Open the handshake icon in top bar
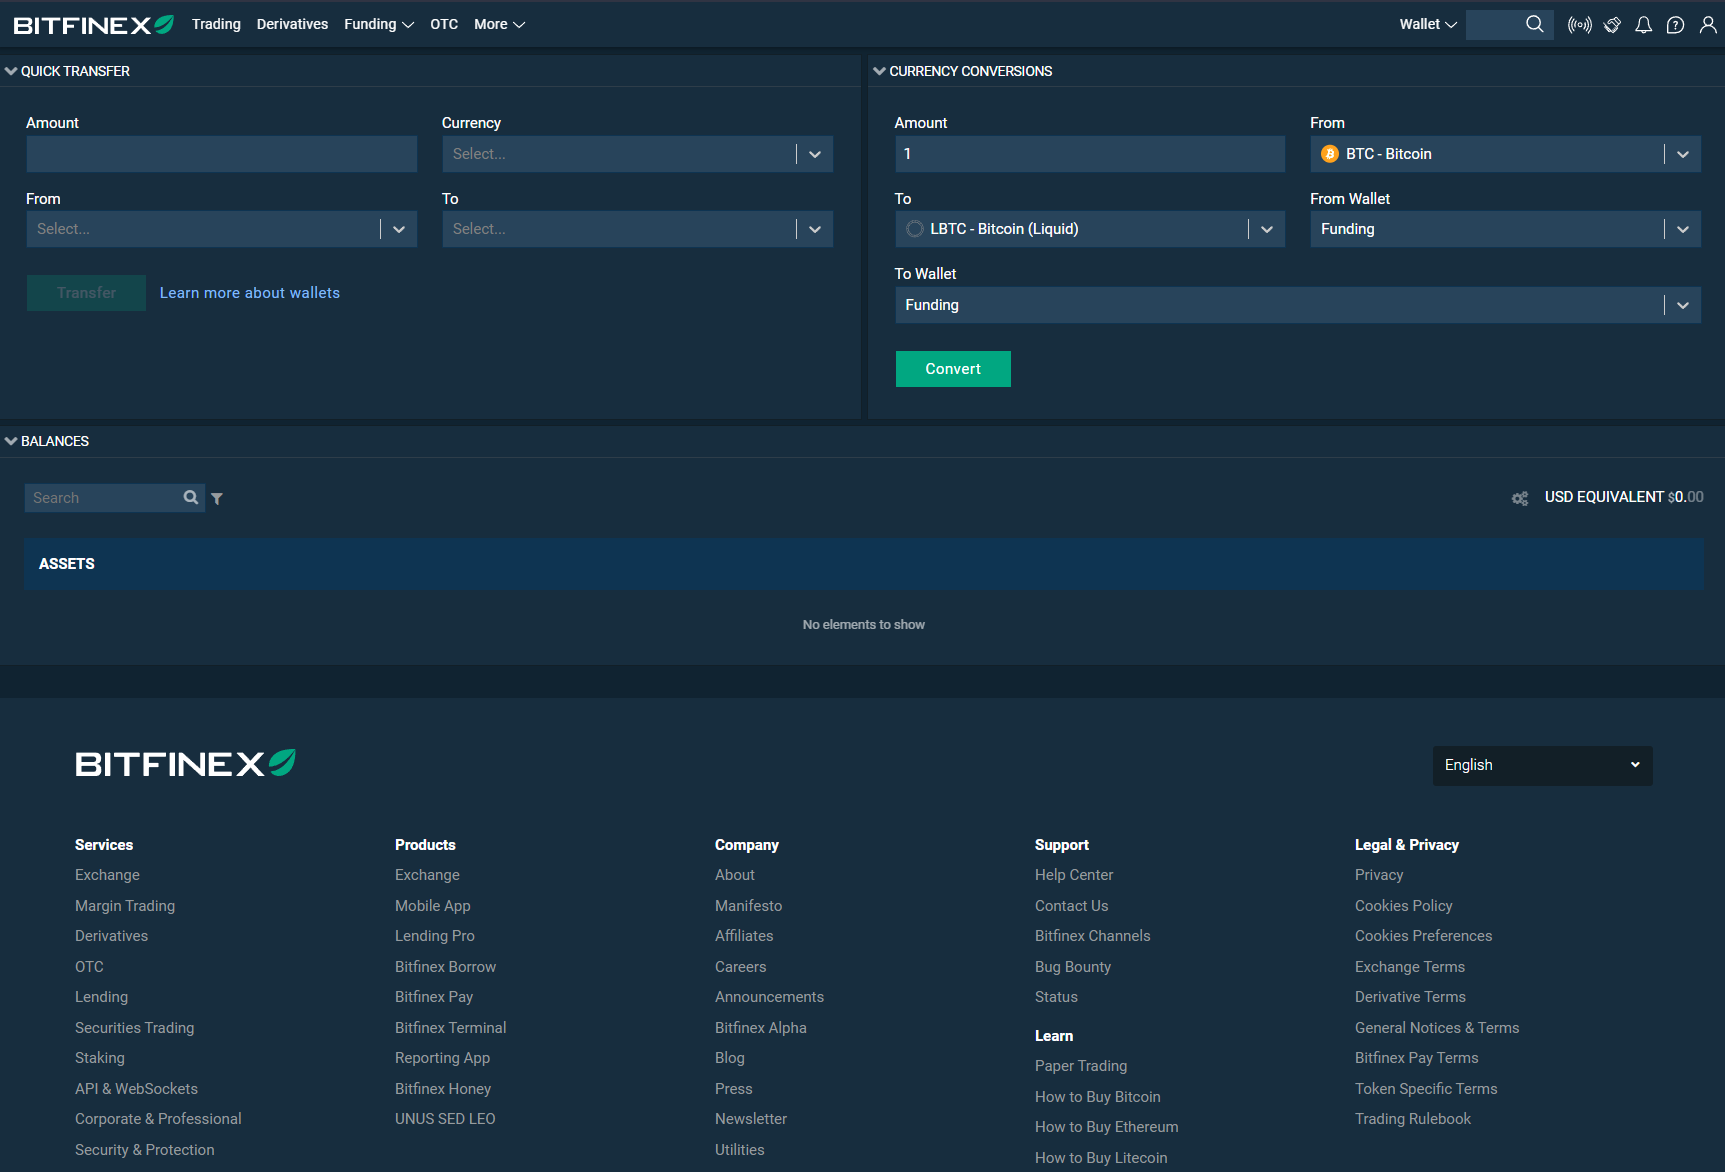This screenshot has width=1725, height=1172. (1612, 25)
